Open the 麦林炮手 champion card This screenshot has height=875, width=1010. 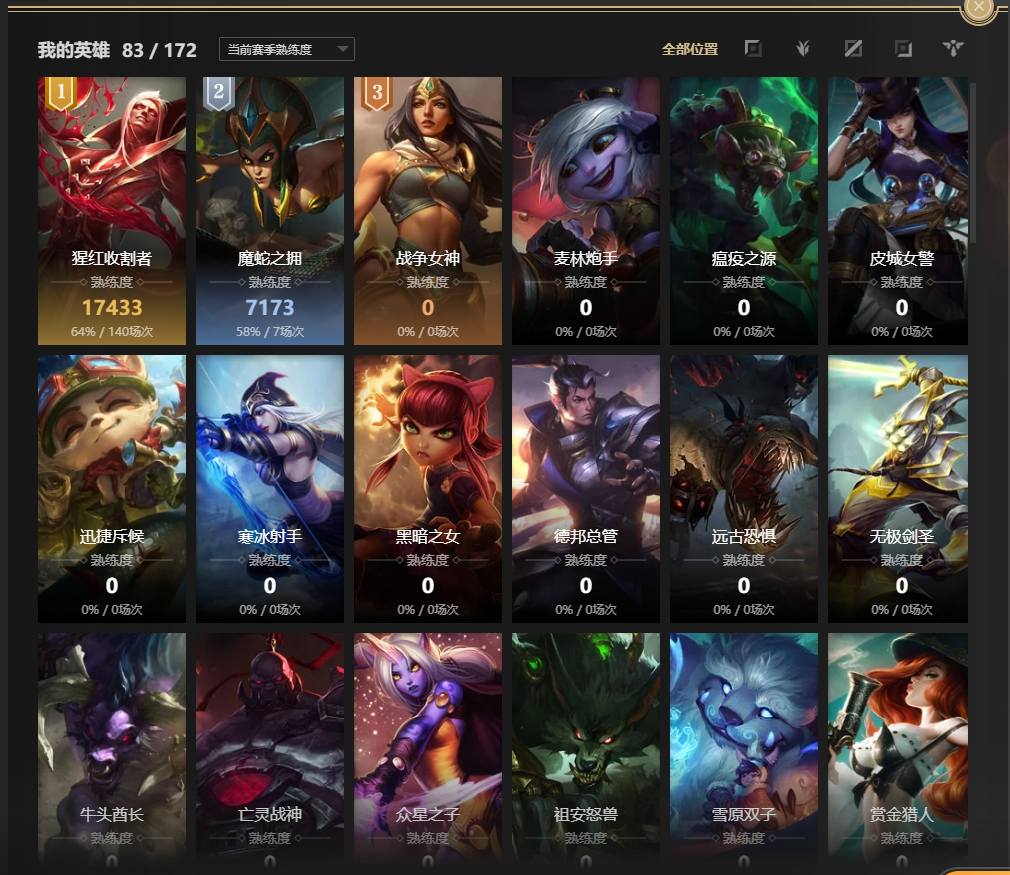pyautogui.click(x=586, y=211)
